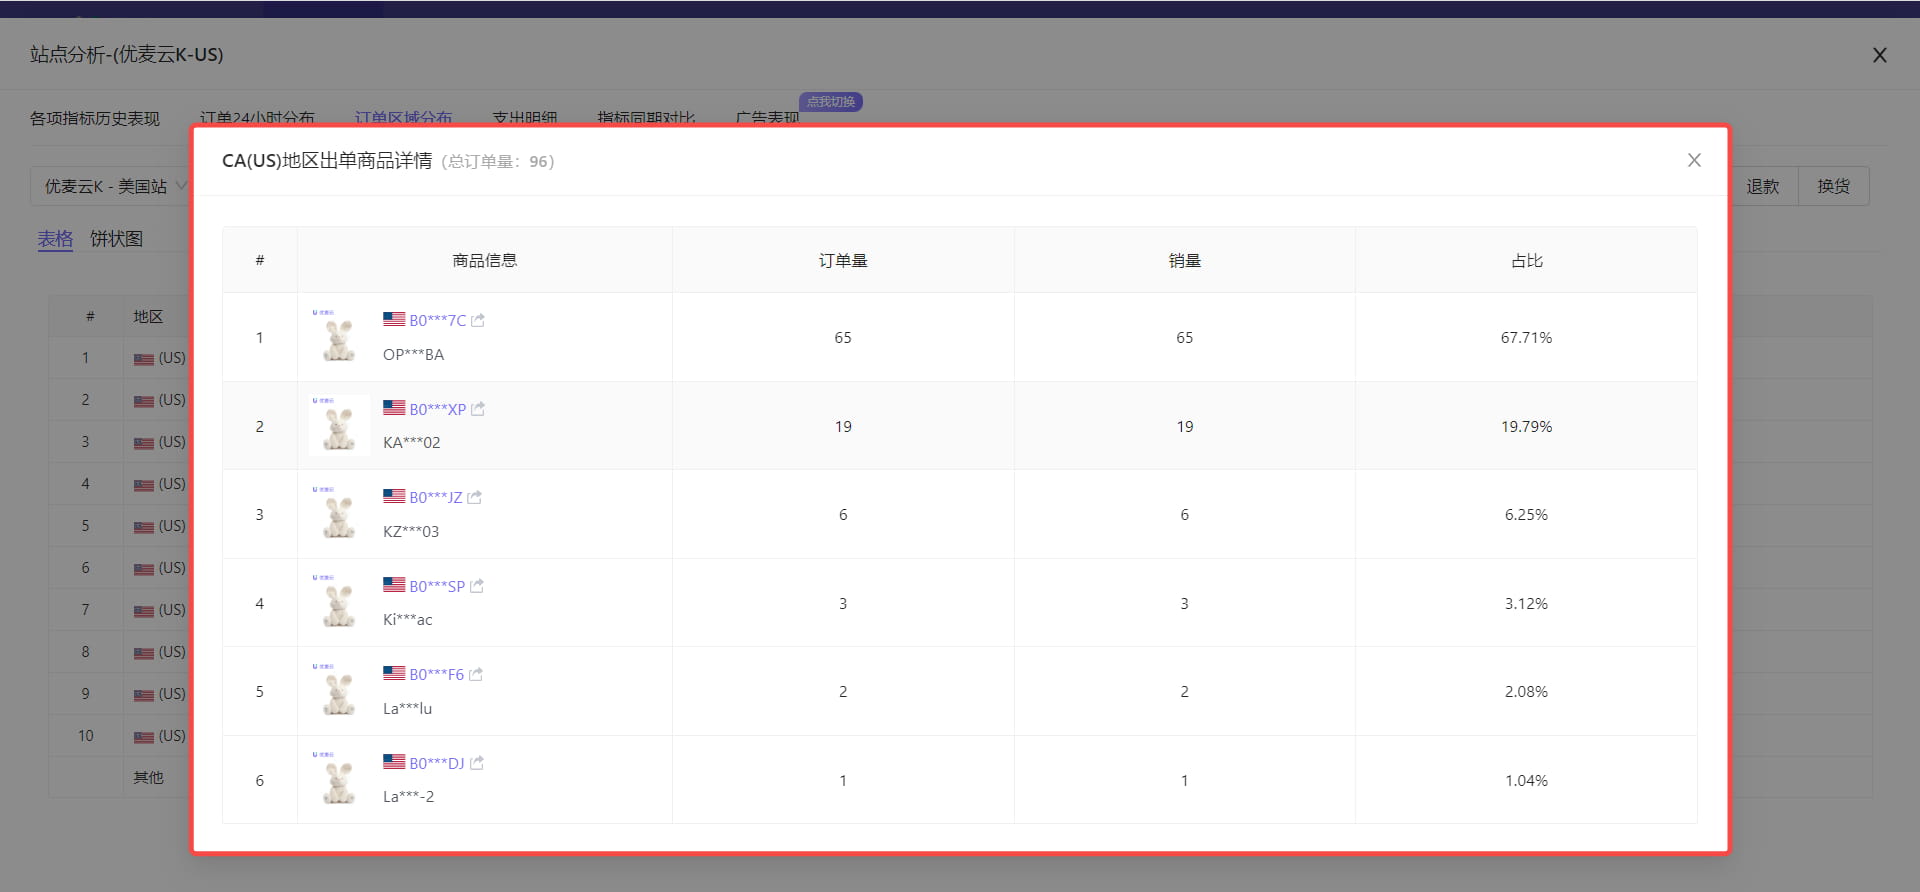Screen dimensions: 1920x892
Task: Click the ASIN link B0***7C
Action: tap(437, 321)
